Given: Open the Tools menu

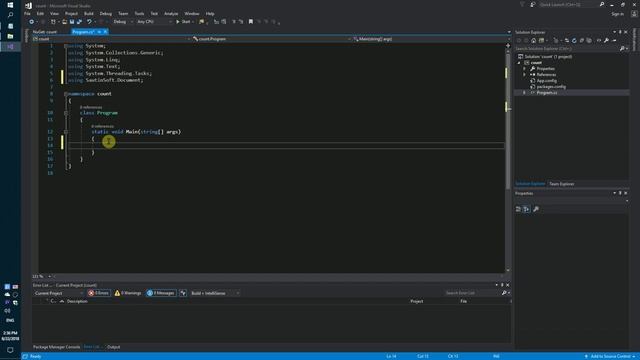Looking at the screenshot, I should point(139,13).
